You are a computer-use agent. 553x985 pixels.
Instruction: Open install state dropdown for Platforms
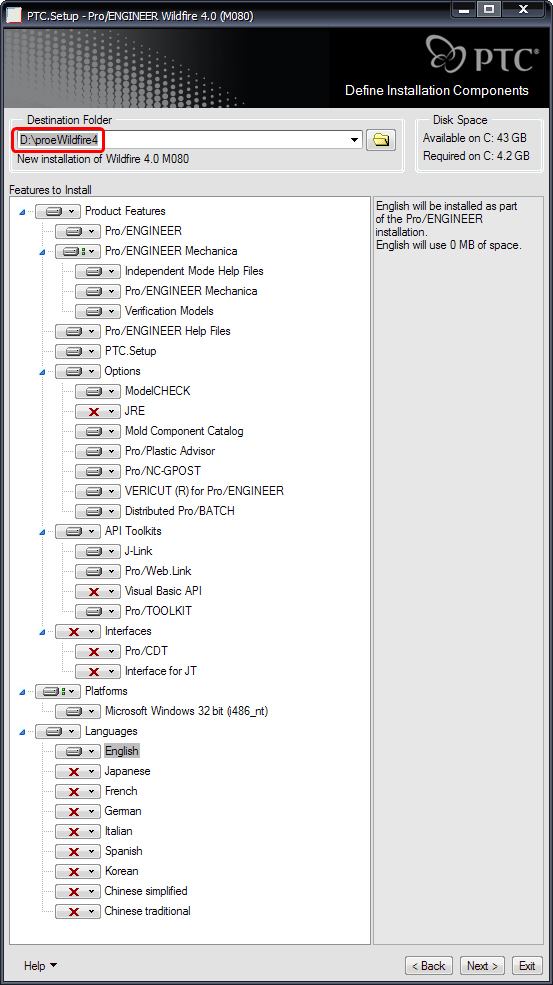(x=72, y=692)
